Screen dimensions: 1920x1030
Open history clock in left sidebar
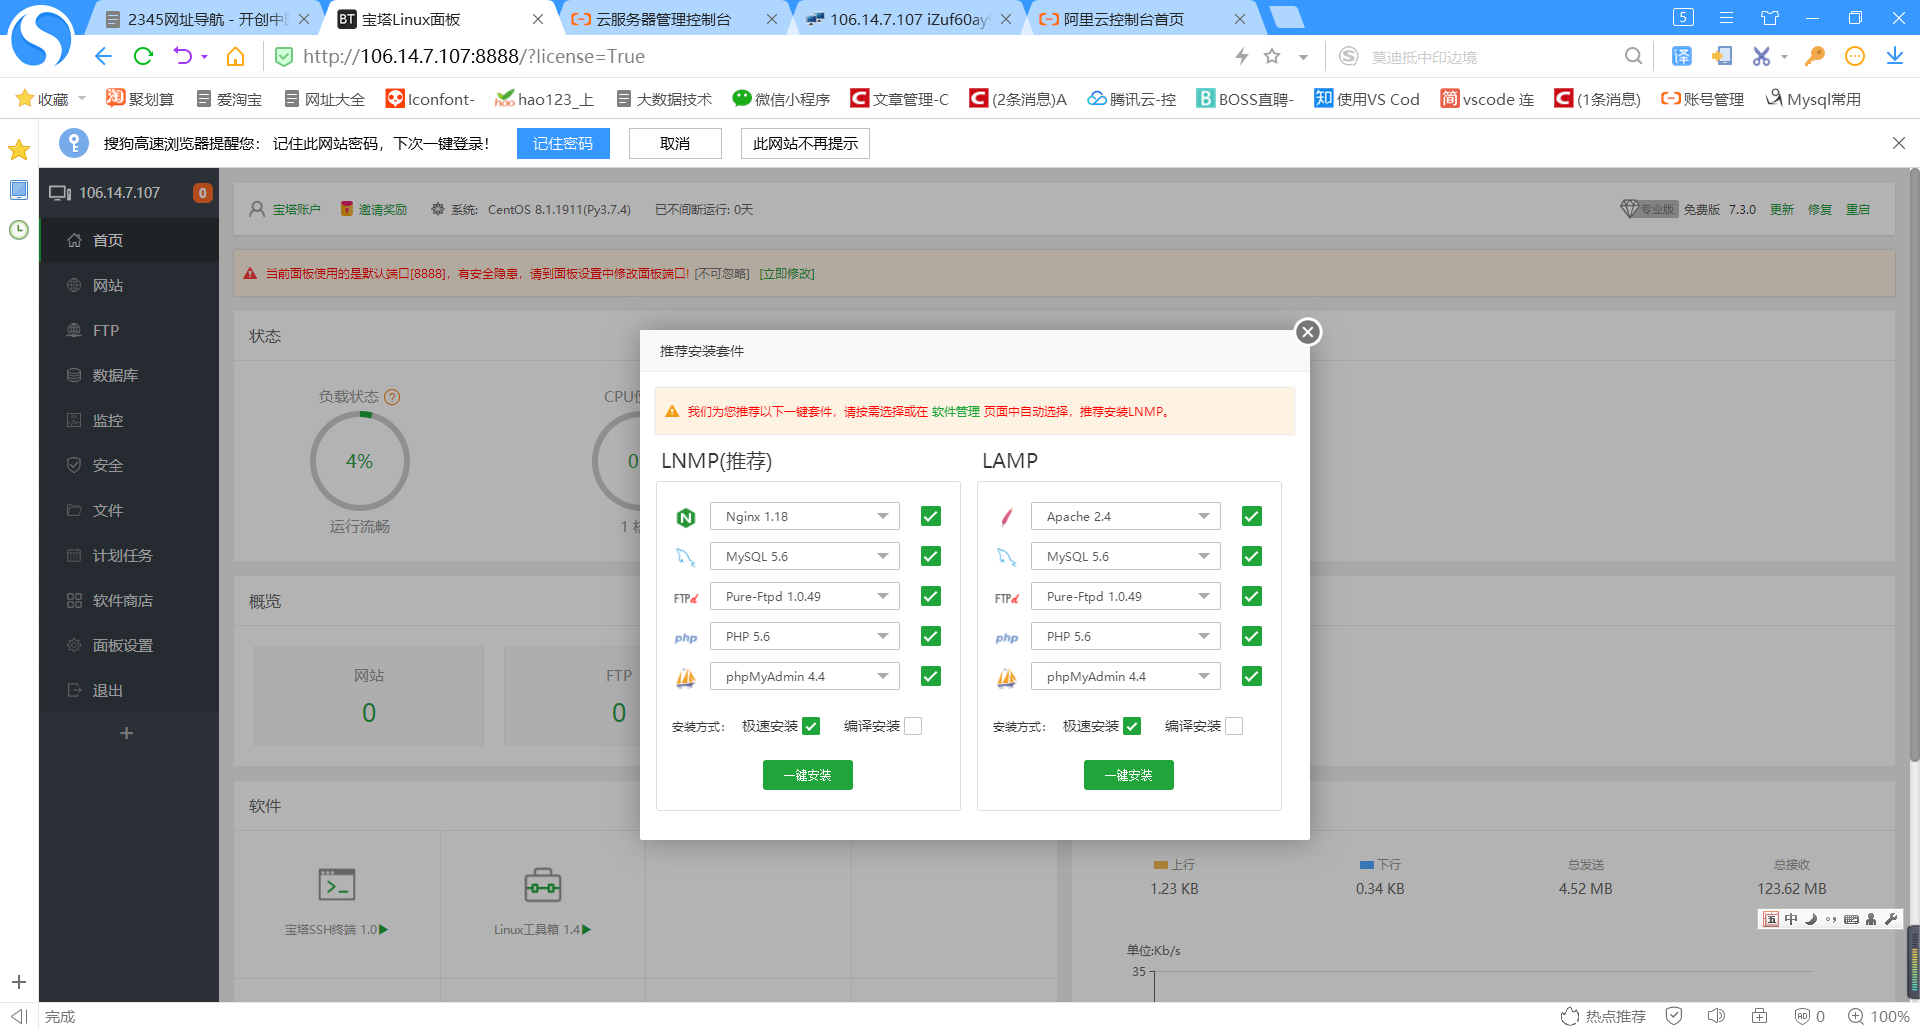19,230
